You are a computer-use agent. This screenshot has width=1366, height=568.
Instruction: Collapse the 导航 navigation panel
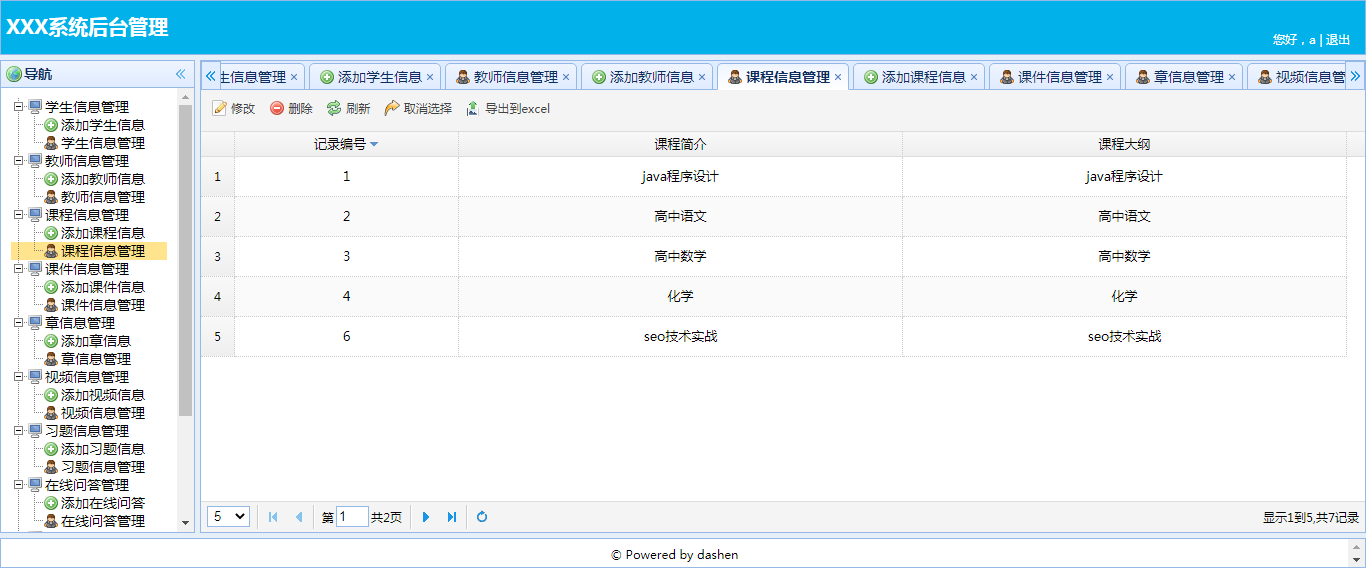click(x=181, y=74)
